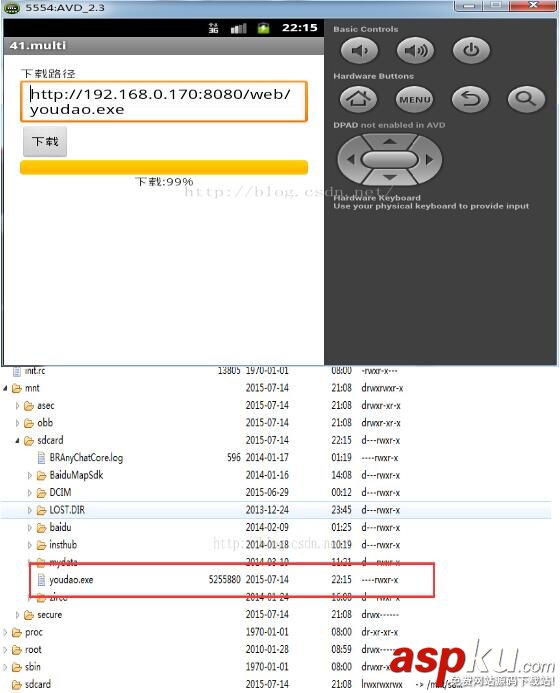Click the DCIM folder icon
The height and width of the screenshot is (693, 560).
(42, 492)
